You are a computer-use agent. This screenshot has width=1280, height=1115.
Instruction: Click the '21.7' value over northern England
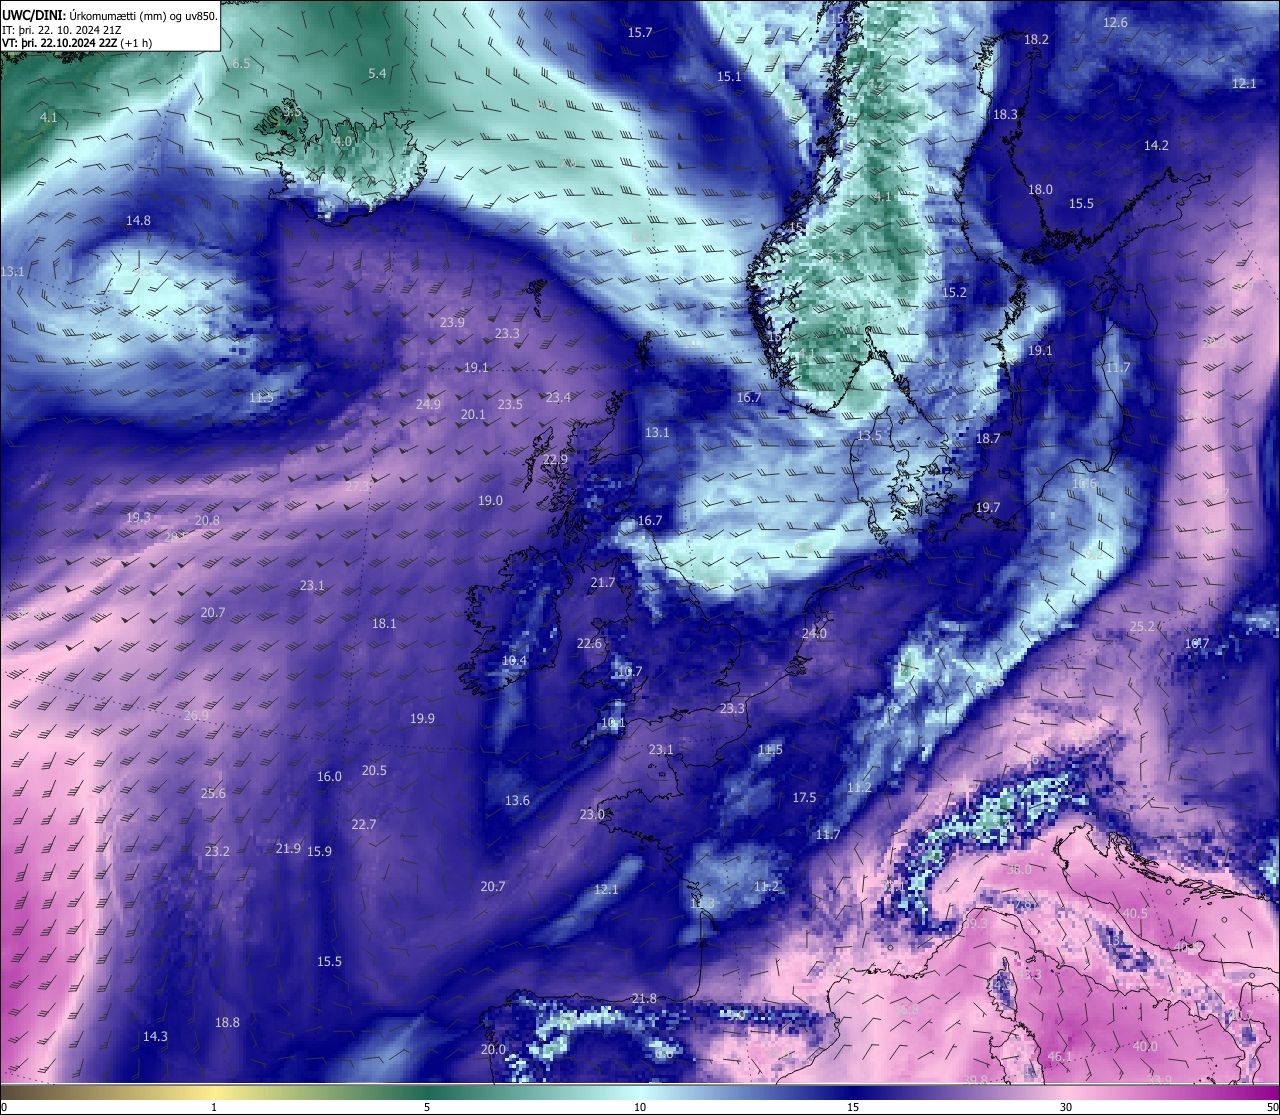click(603, 582)
